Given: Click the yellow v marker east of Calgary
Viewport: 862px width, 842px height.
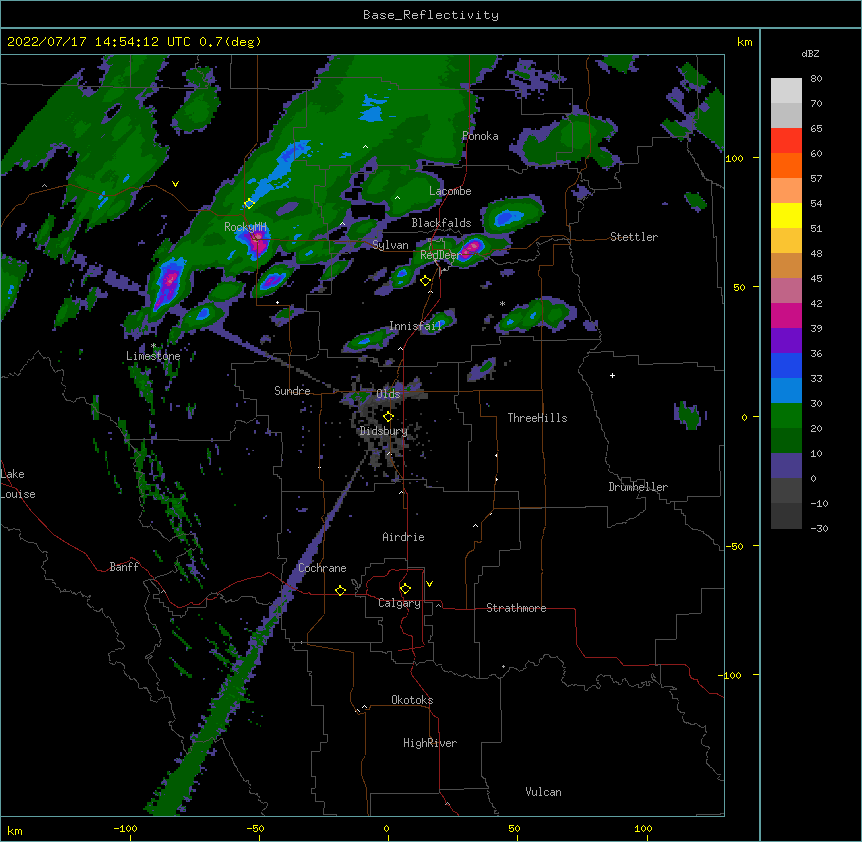Looking at the screenshot, I should click(x=429, y=584).
